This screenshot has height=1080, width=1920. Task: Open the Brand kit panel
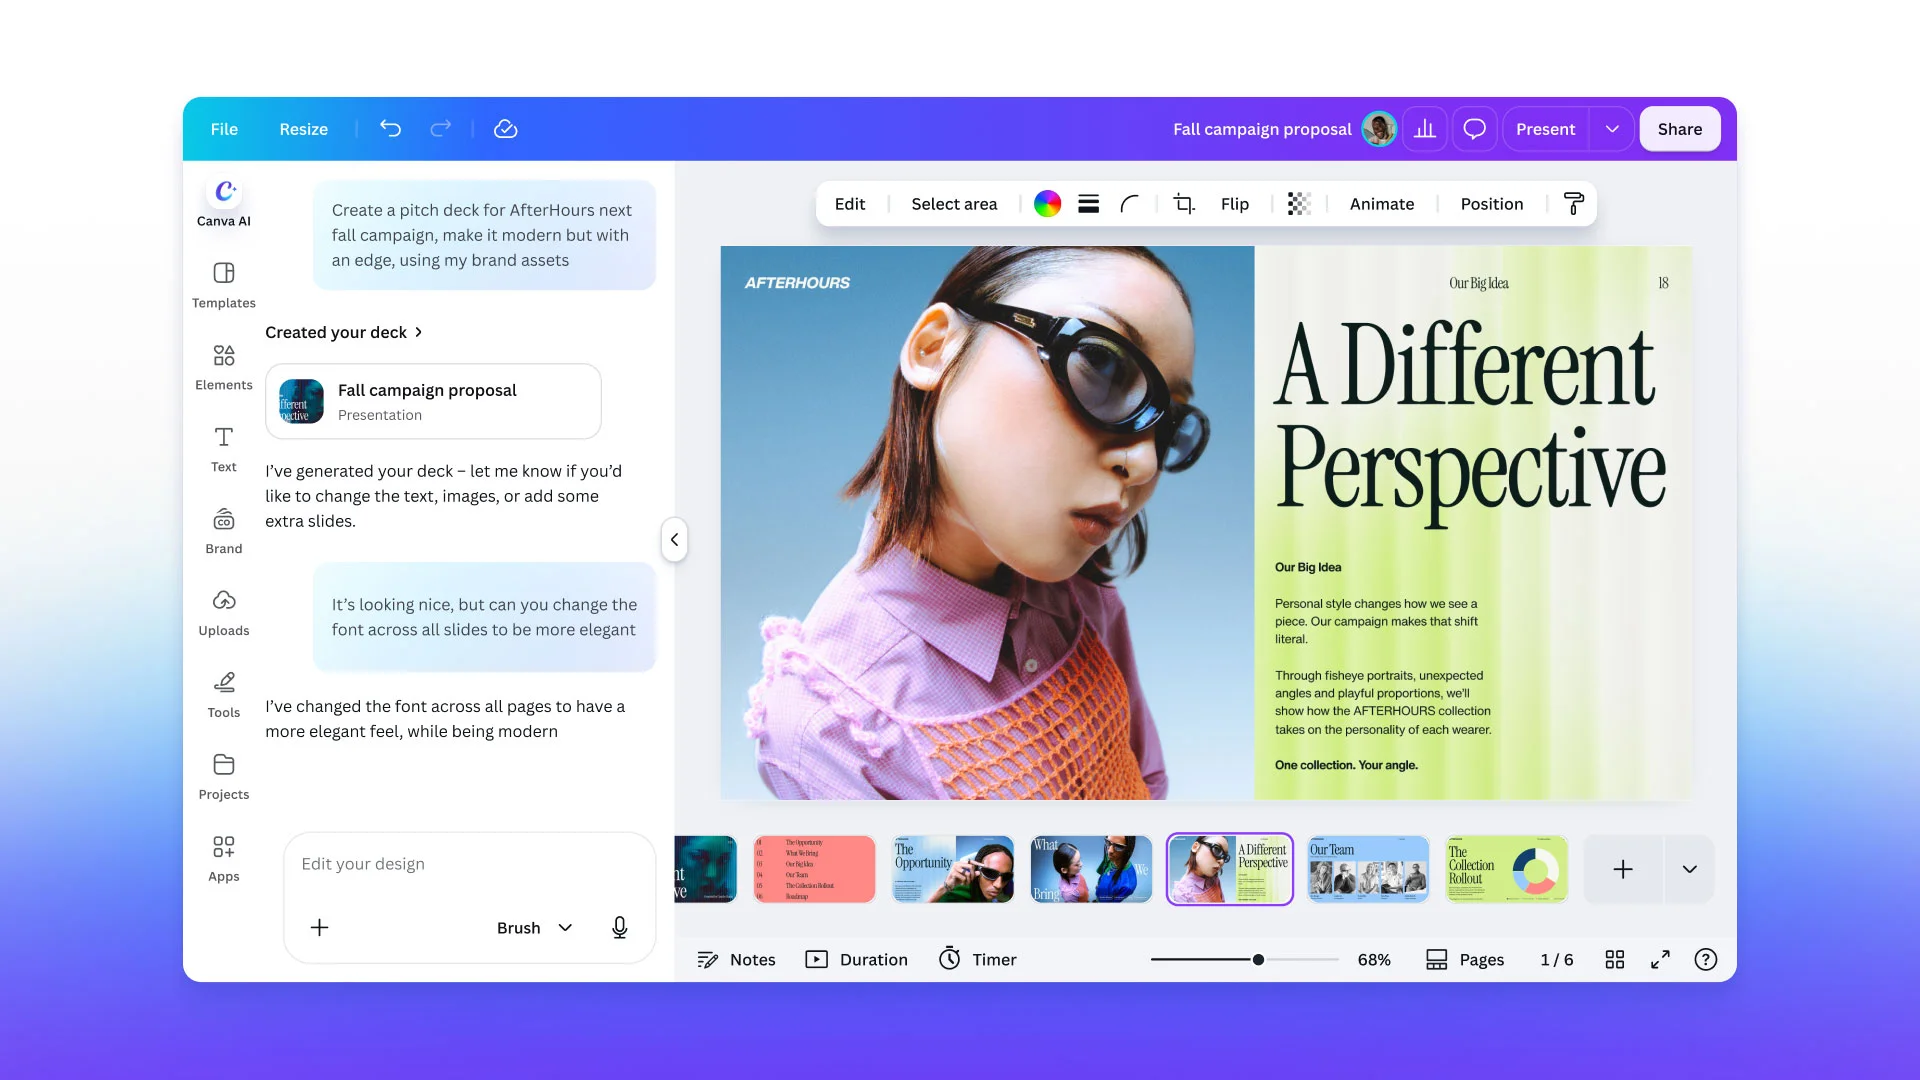tap(224, 531)
